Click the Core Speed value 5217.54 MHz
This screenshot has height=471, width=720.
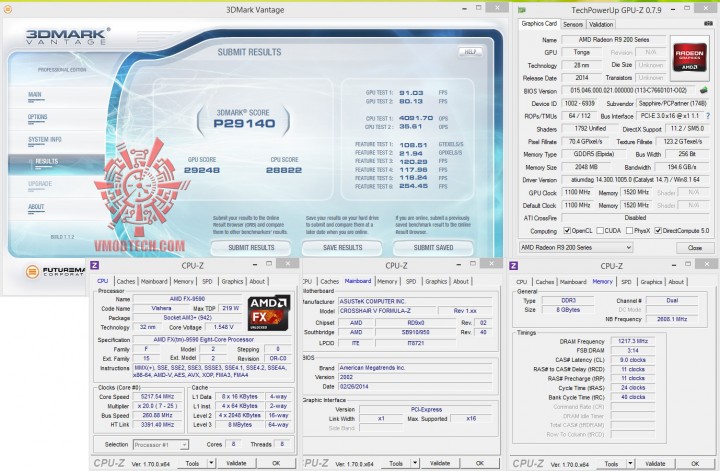tap(158, 397)
